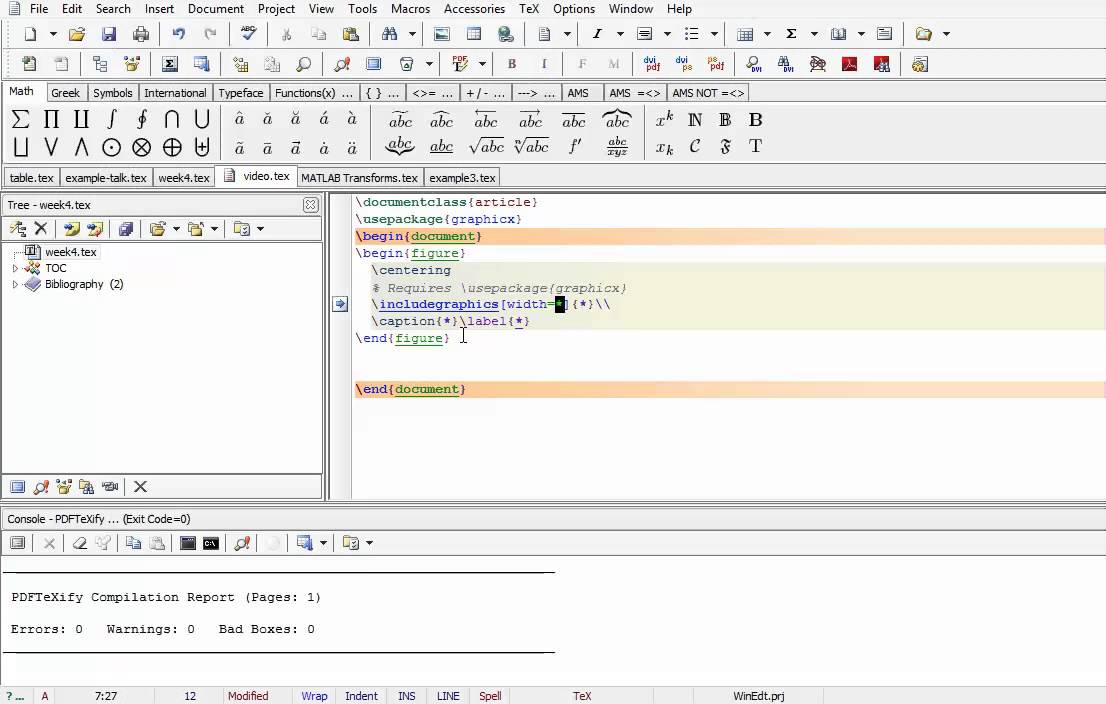Clear the console with eraser icon
Viewport: 1106px width, 704px height.
(80, 543)
